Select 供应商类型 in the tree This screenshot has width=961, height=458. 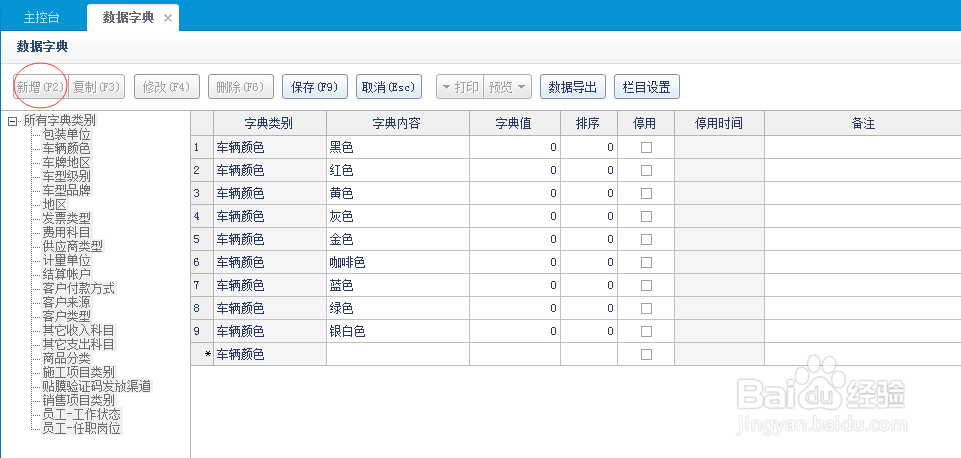point(72,246)
